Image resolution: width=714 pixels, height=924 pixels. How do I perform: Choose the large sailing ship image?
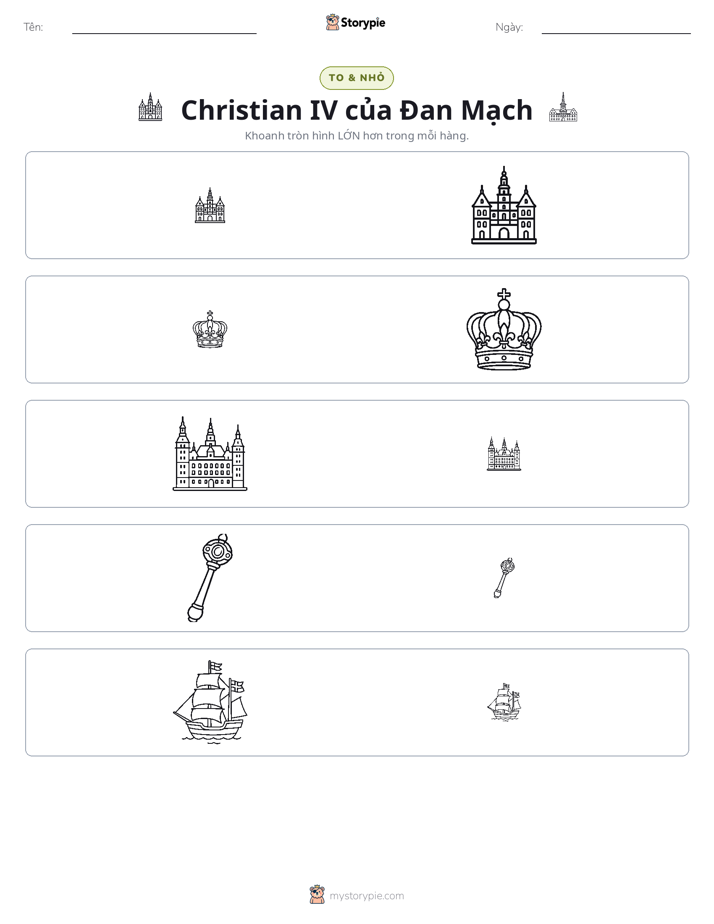210,702
